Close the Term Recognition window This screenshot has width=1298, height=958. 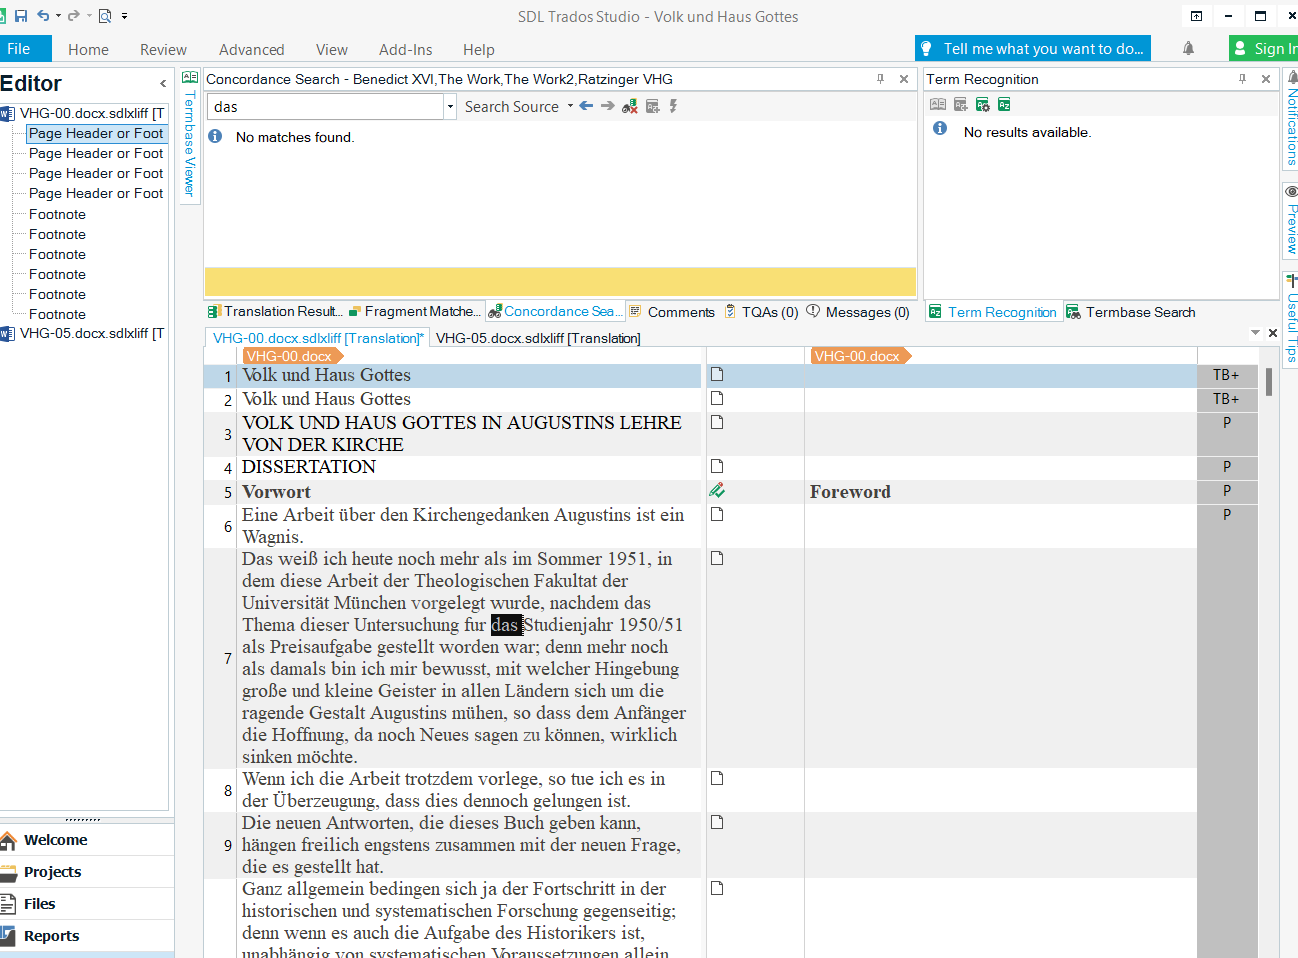click(1266, 79)
